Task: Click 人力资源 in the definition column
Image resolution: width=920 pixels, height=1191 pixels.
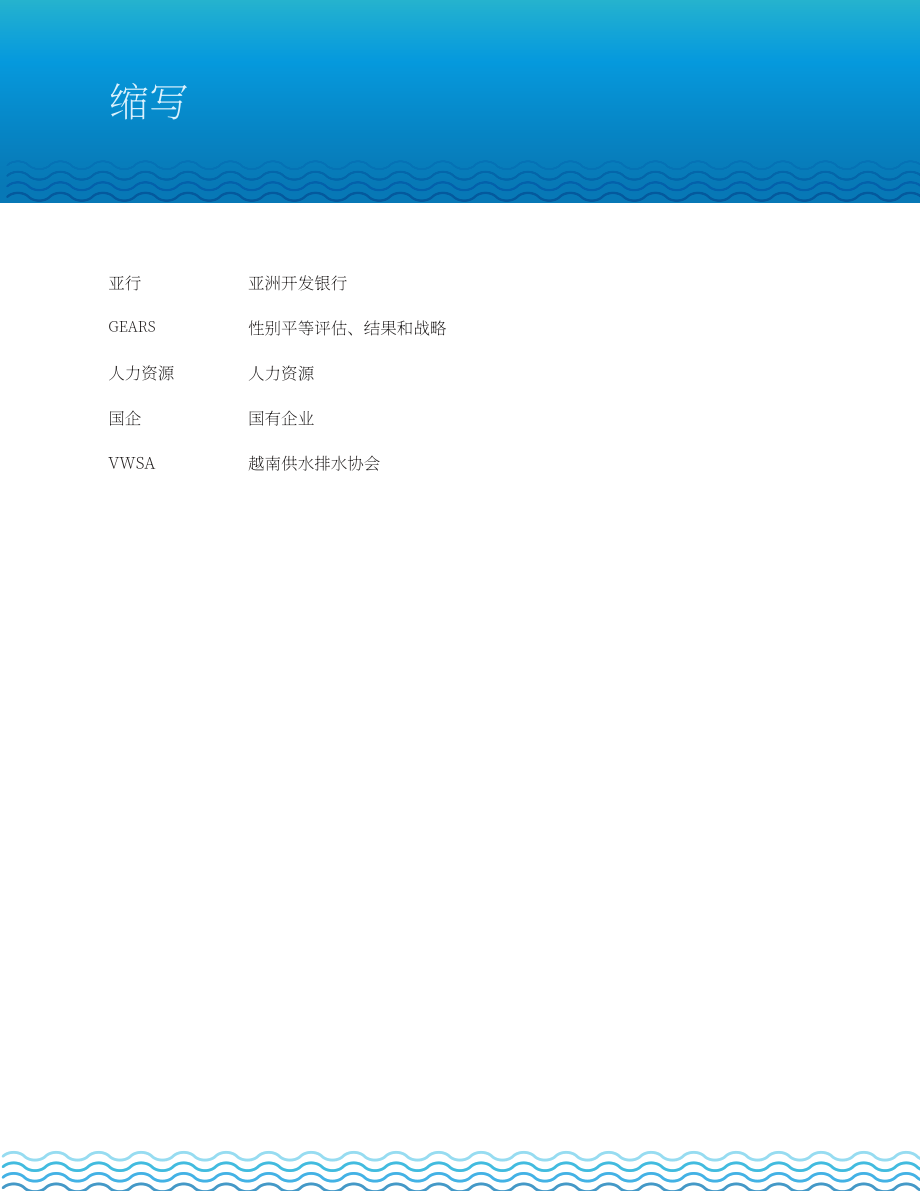Action: click(281, 373)
